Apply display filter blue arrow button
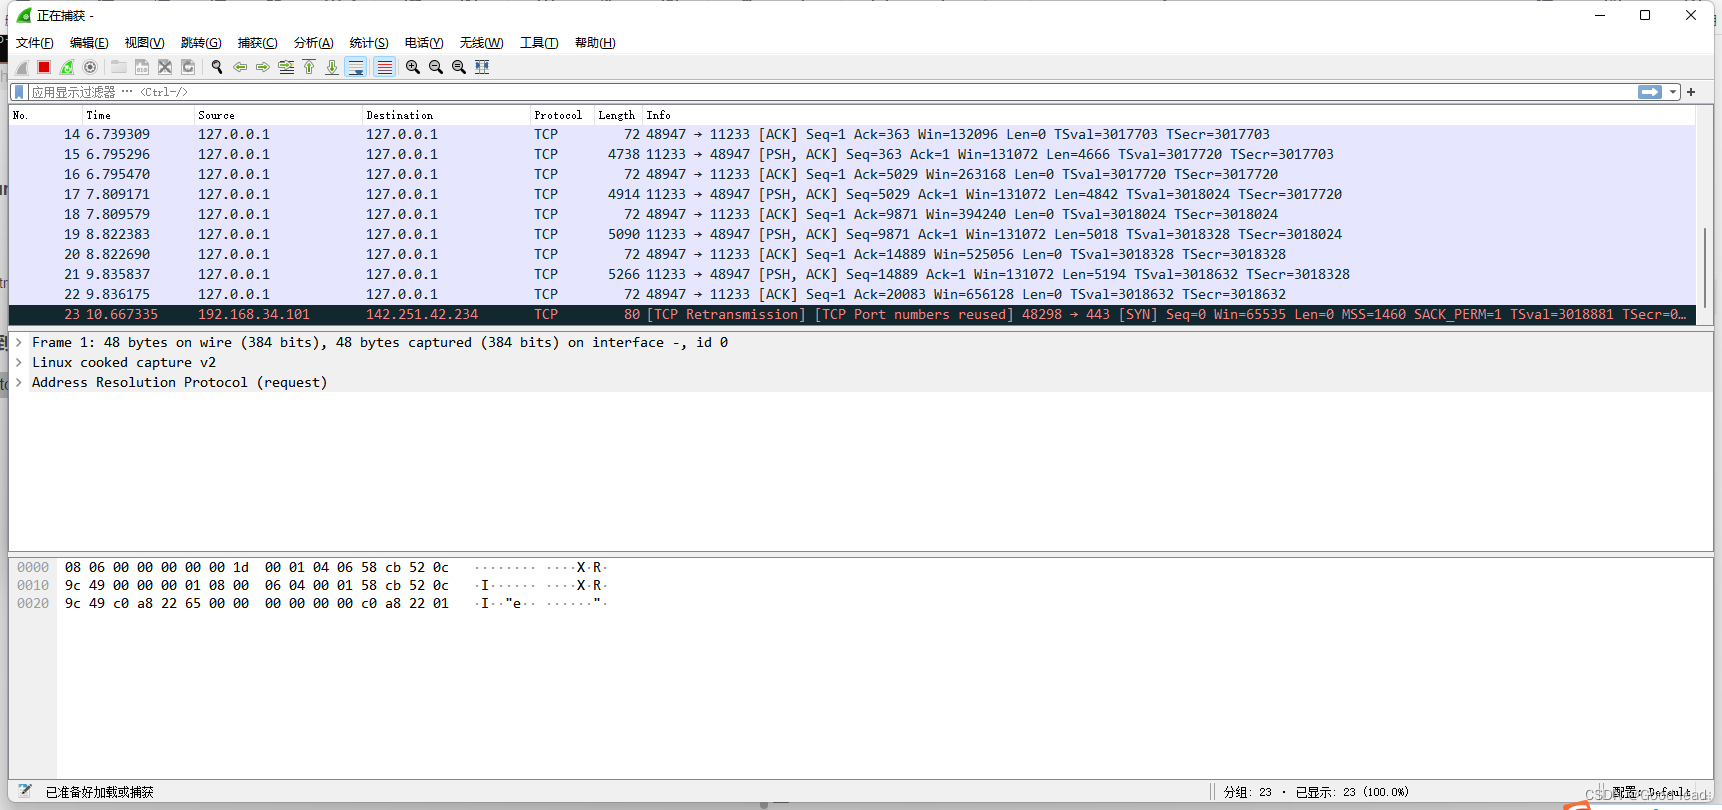The width and height of the screenshot is (1722, 810). click(1650, 92)
